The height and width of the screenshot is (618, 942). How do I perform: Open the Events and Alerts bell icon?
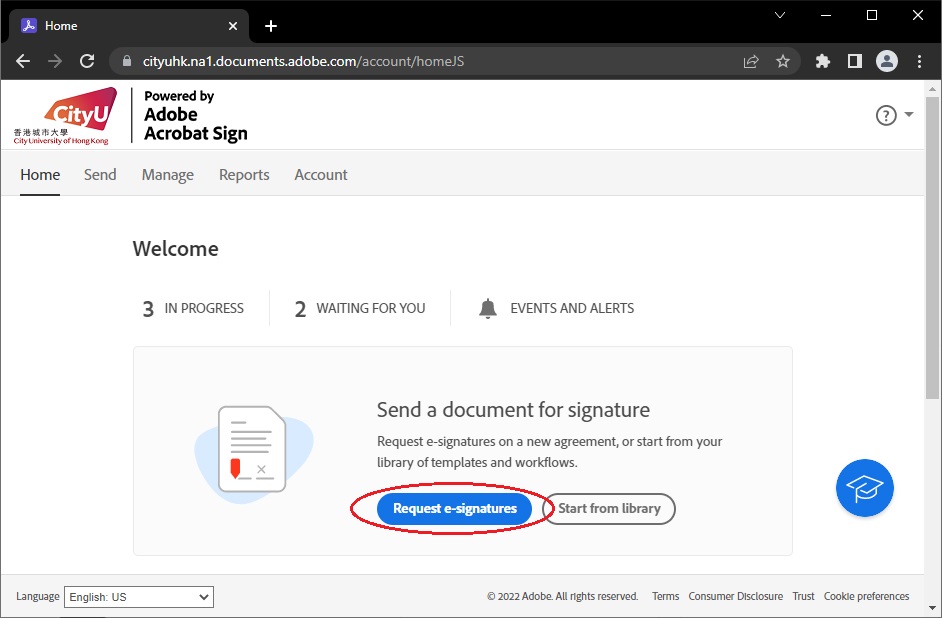488,308
